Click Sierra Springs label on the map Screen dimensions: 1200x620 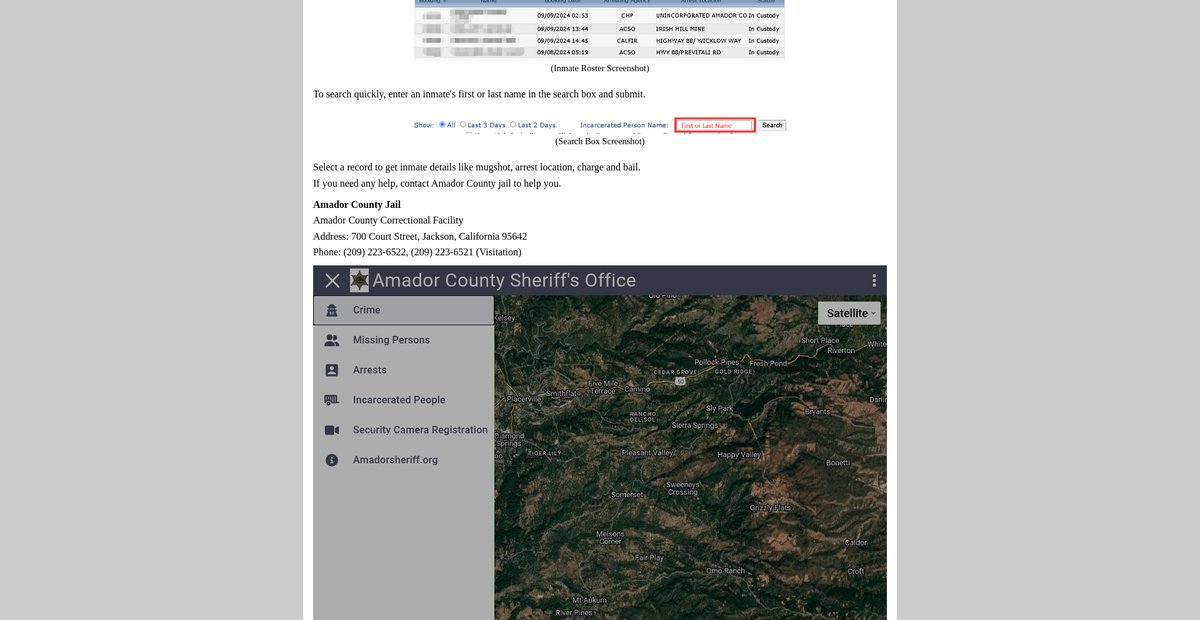694,425
